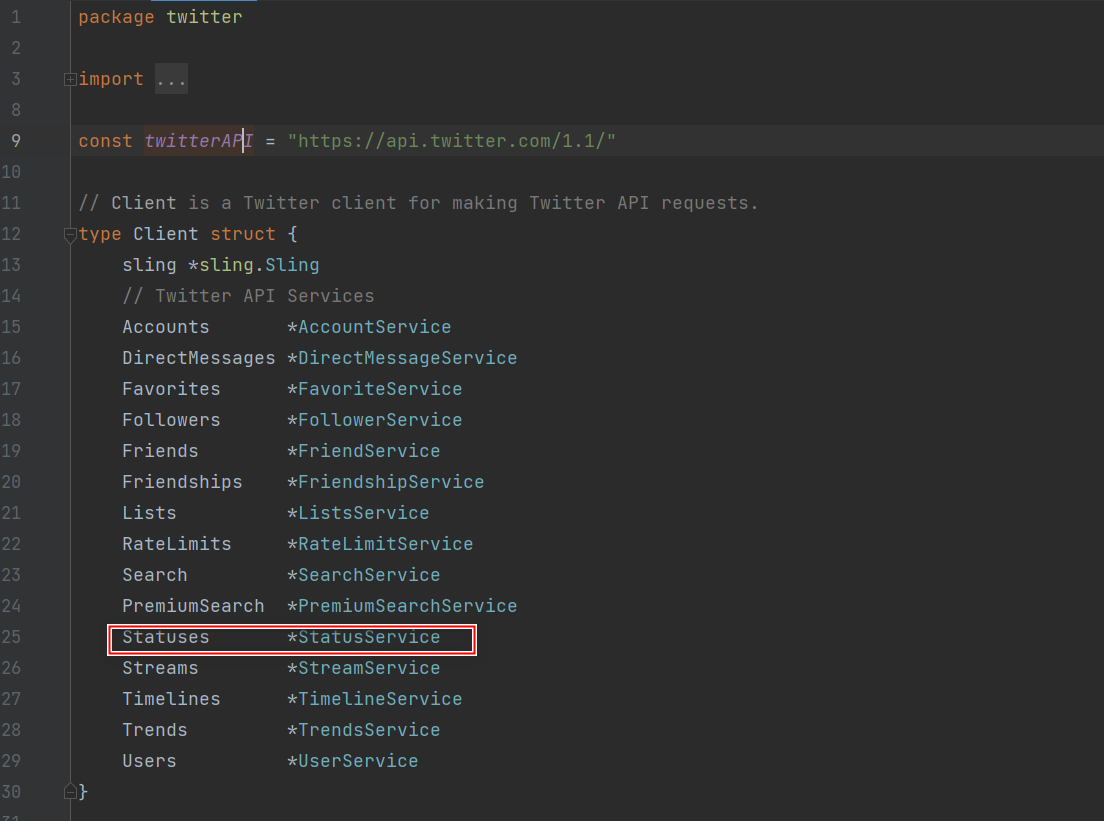Click the closing brace fold marker

pyautogui.click(x=70, y=791)
